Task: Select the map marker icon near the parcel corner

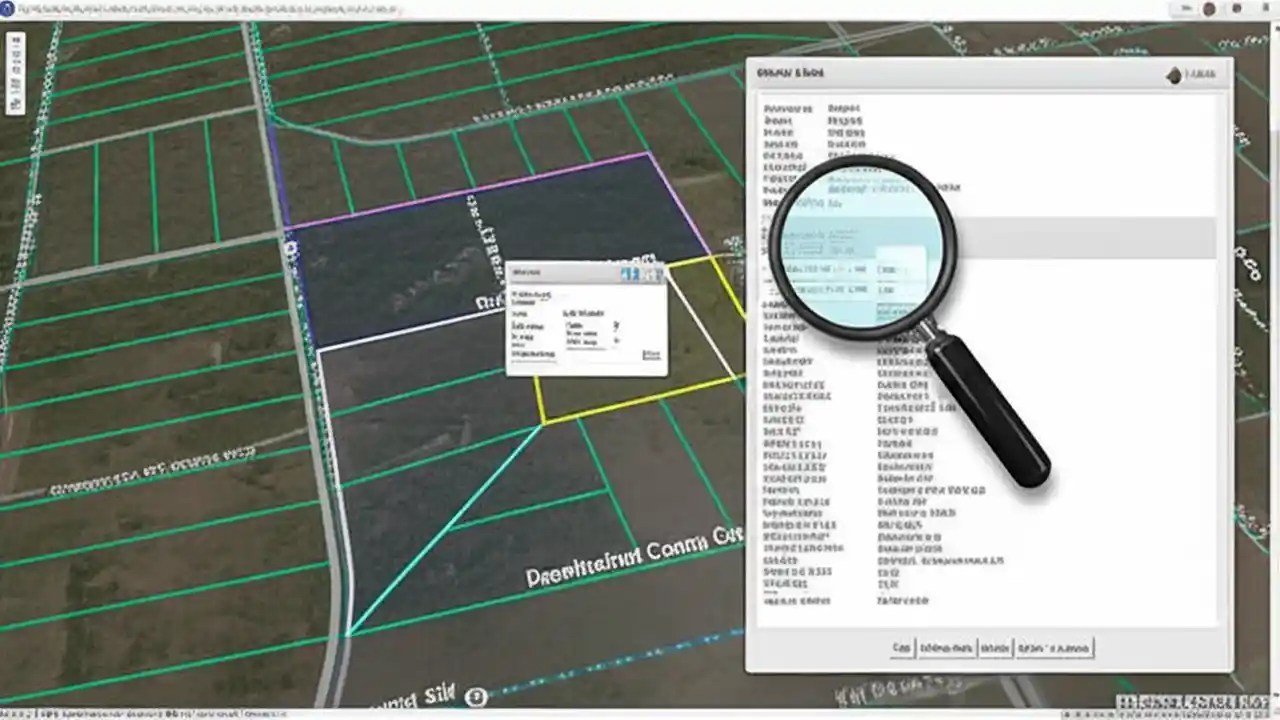Action: click(290, 246)
